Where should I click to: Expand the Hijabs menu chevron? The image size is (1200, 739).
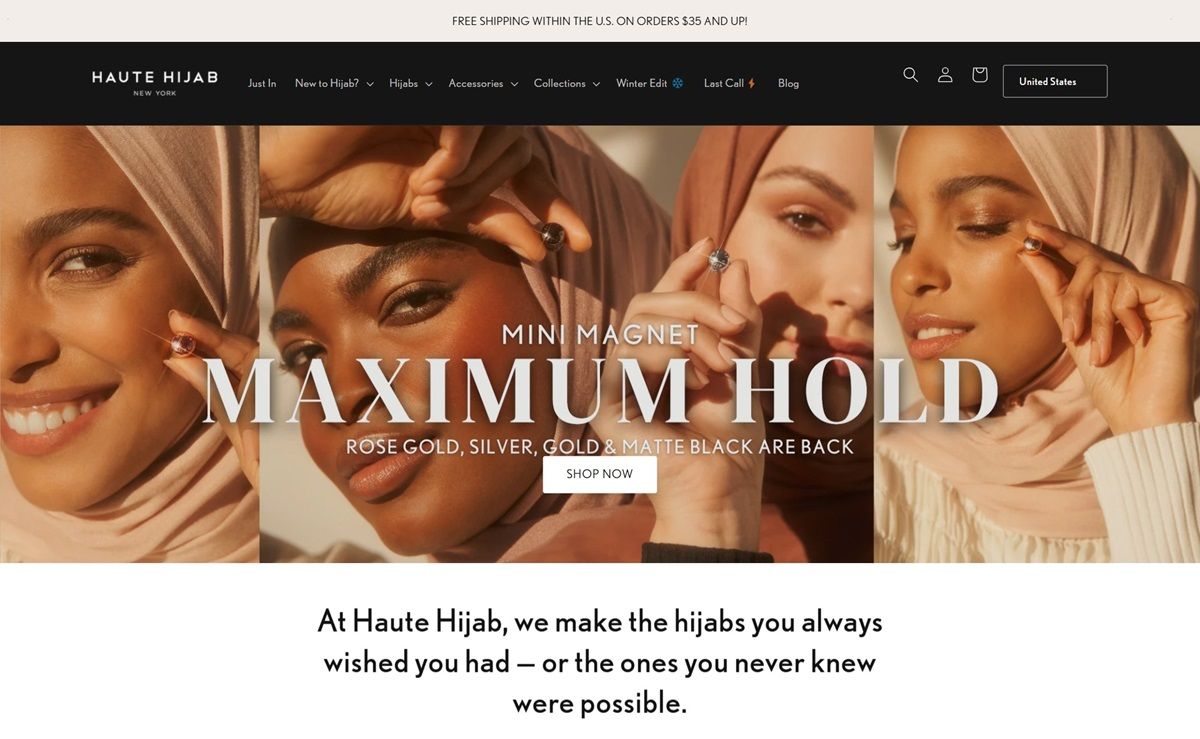pyautogui.click(x=428, y=84)
